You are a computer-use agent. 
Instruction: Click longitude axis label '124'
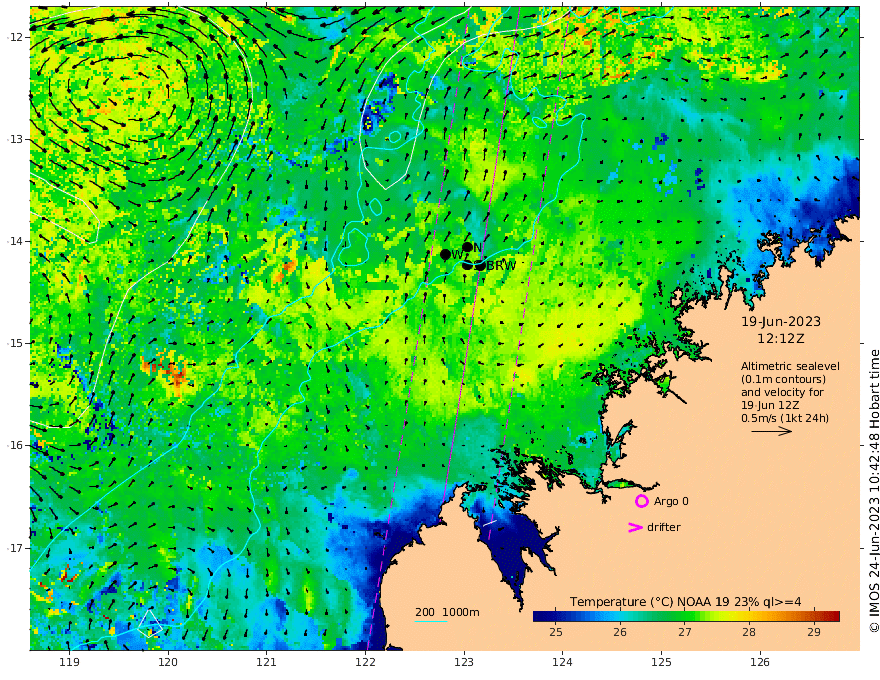point(563,663)
